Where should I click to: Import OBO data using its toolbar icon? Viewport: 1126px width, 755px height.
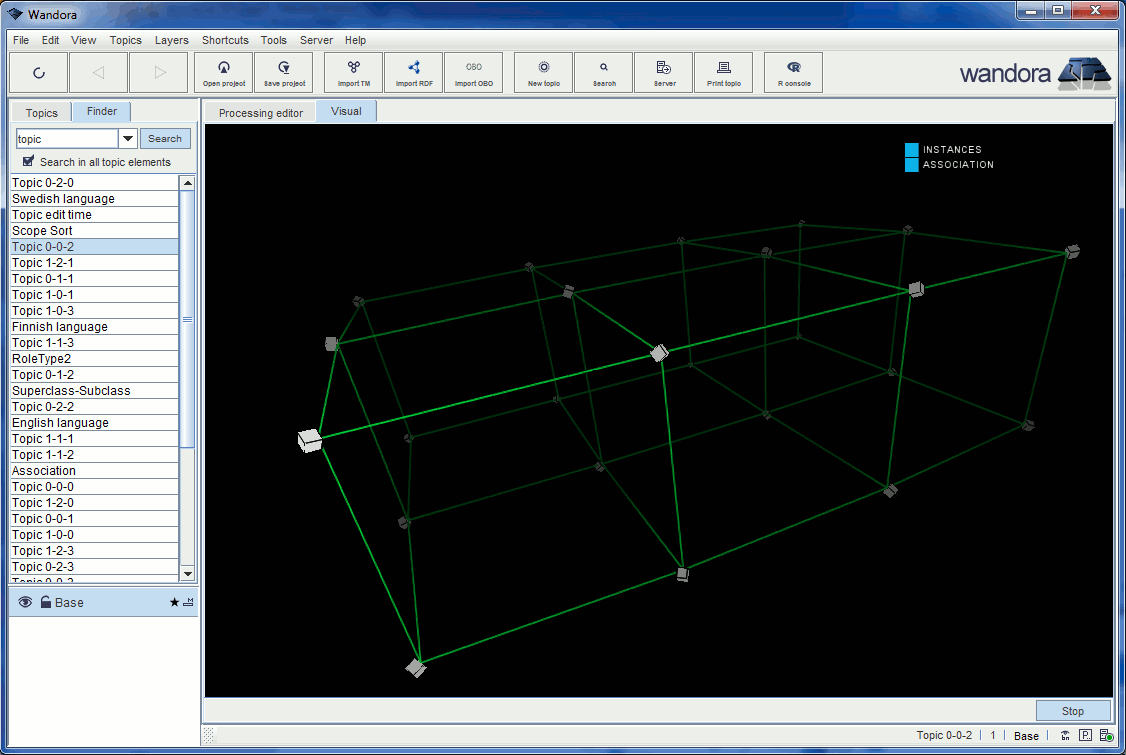pos(473,72)
